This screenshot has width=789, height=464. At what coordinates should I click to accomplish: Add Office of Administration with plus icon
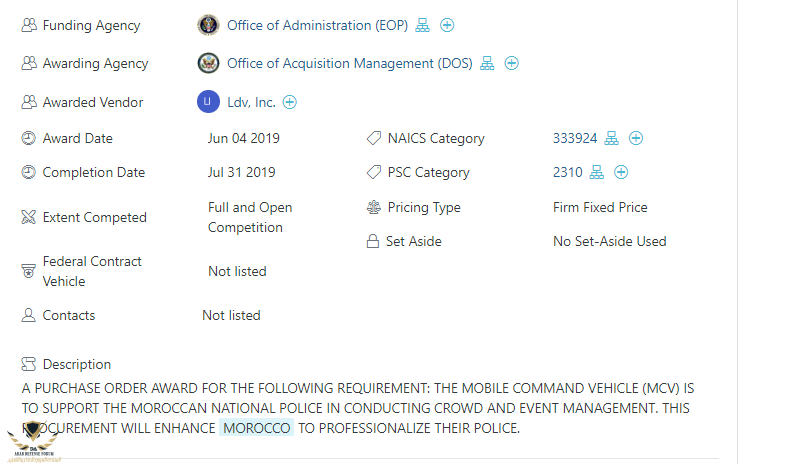click(447, 25)
